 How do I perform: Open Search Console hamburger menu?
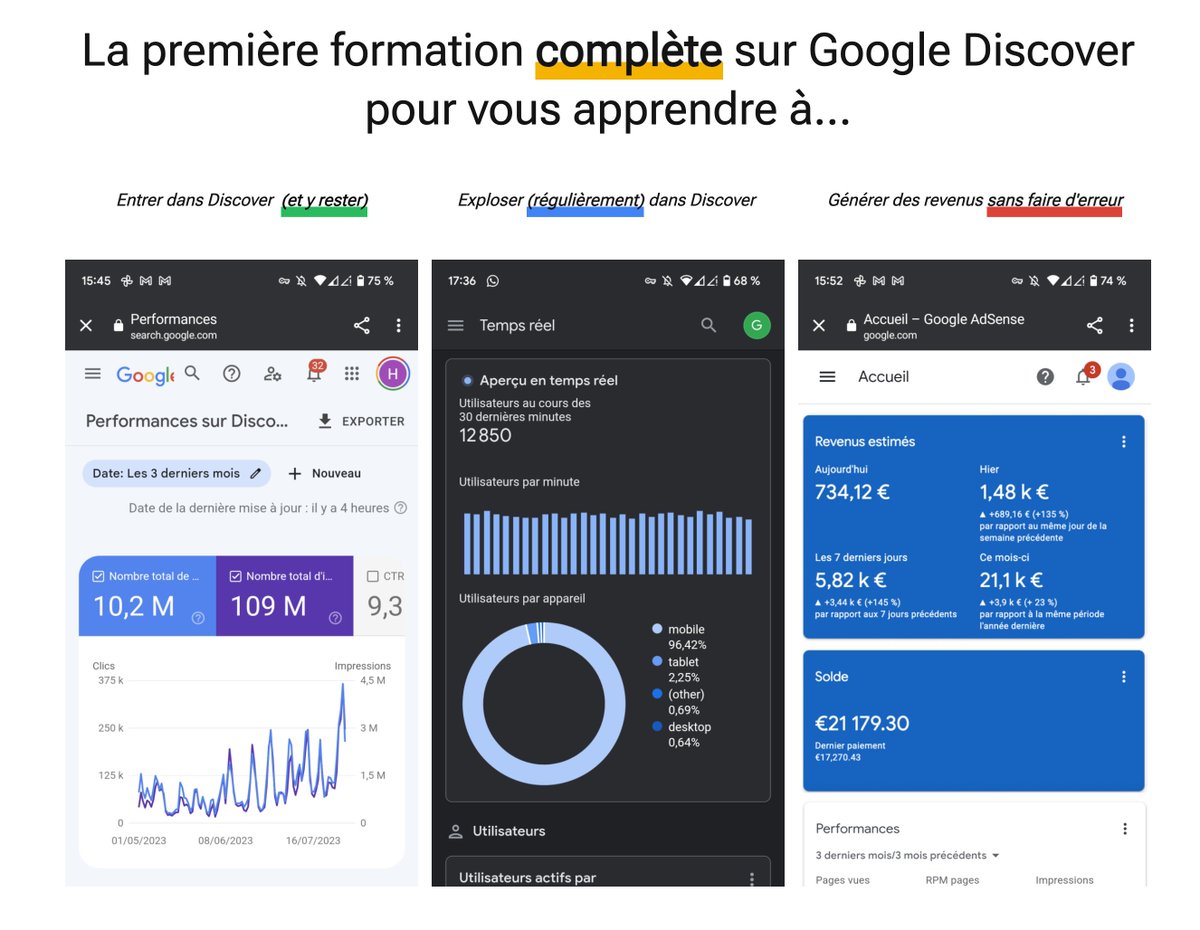click(x=93, y=373)
